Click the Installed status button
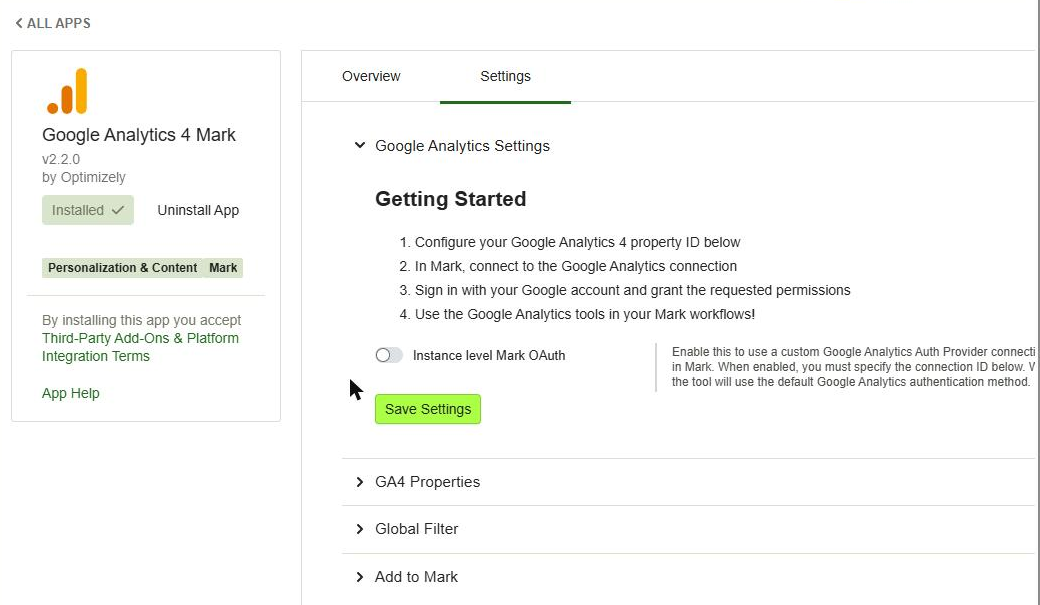 pos(88,210)
